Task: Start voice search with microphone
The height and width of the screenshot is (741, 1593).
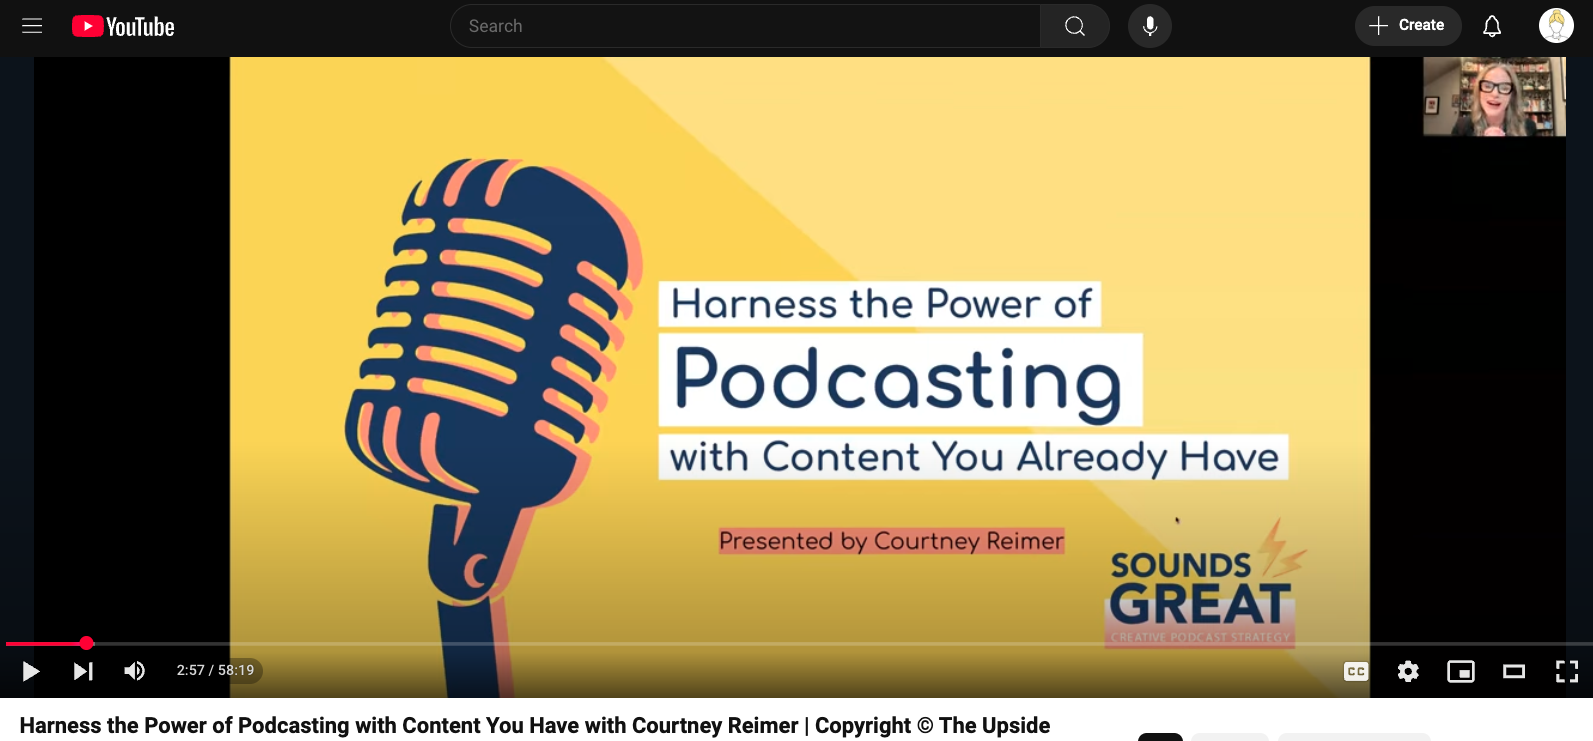Action: click(x=1150, y=26)
